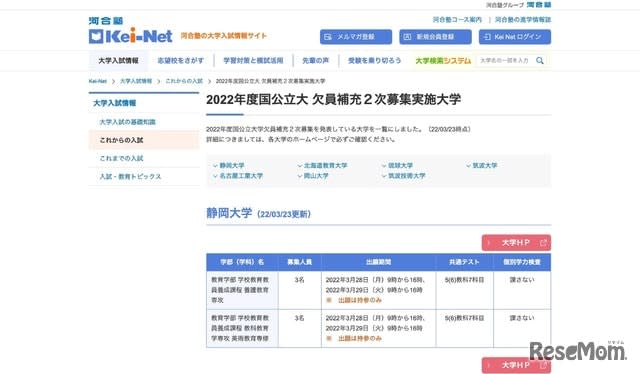Screen dimensions: 640x374
Task: Click the magnifier search icon
Action: point(540,60)
